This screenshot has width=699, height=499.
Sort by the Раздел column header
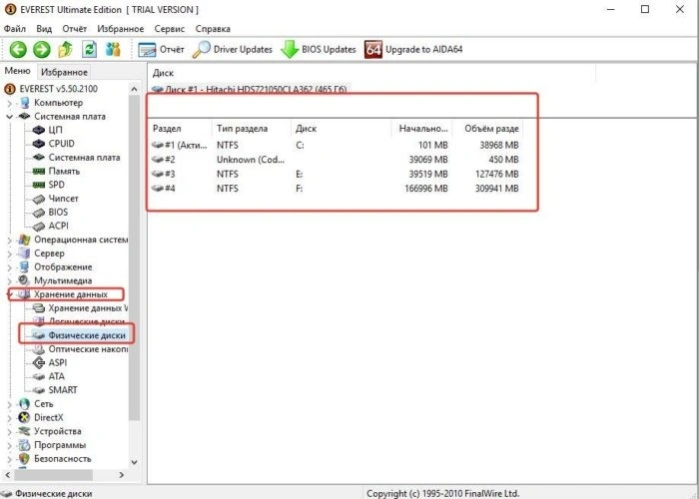[x=167, y=129]
